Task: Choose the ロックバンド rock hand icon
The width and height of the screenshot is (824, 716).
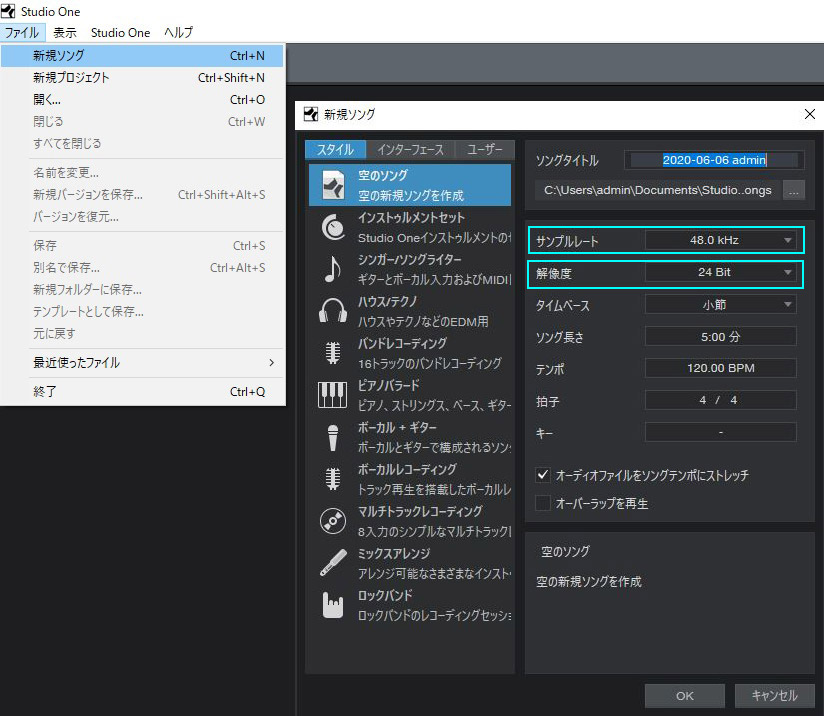Action: 333,605
